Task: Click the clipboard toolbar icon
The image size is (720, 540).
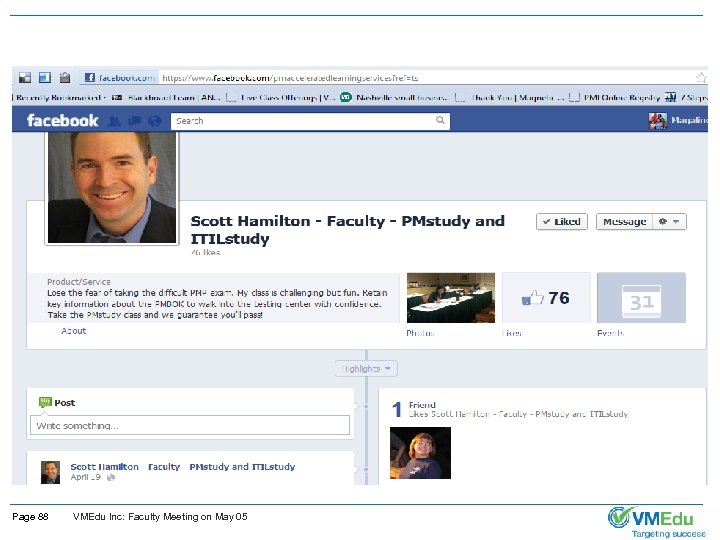Action: coord(65,78)
